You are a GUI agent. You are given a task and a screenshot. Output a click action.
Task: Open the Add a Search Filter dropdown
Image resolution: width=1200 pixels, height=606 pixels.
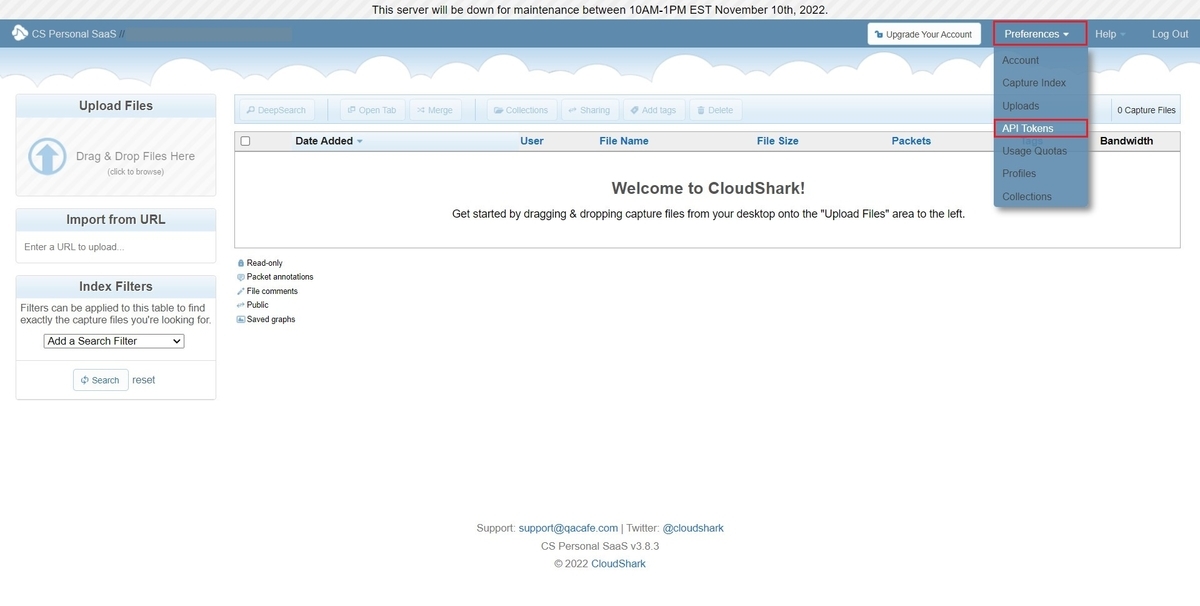point(113,340)
